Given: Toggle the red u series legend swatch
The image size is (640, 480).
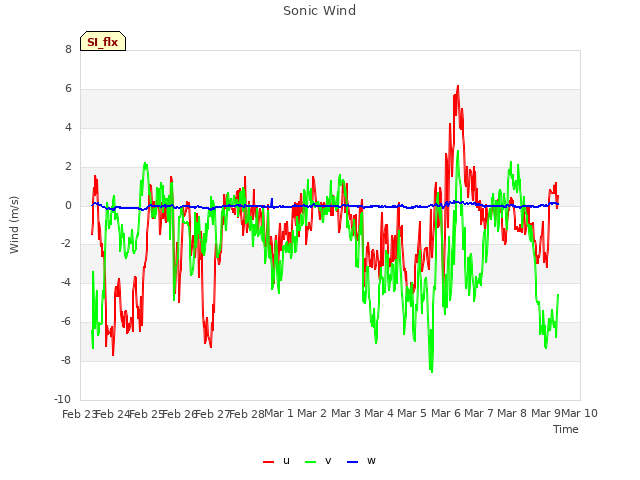Looking at the screenshot, I should click(268, 462).
